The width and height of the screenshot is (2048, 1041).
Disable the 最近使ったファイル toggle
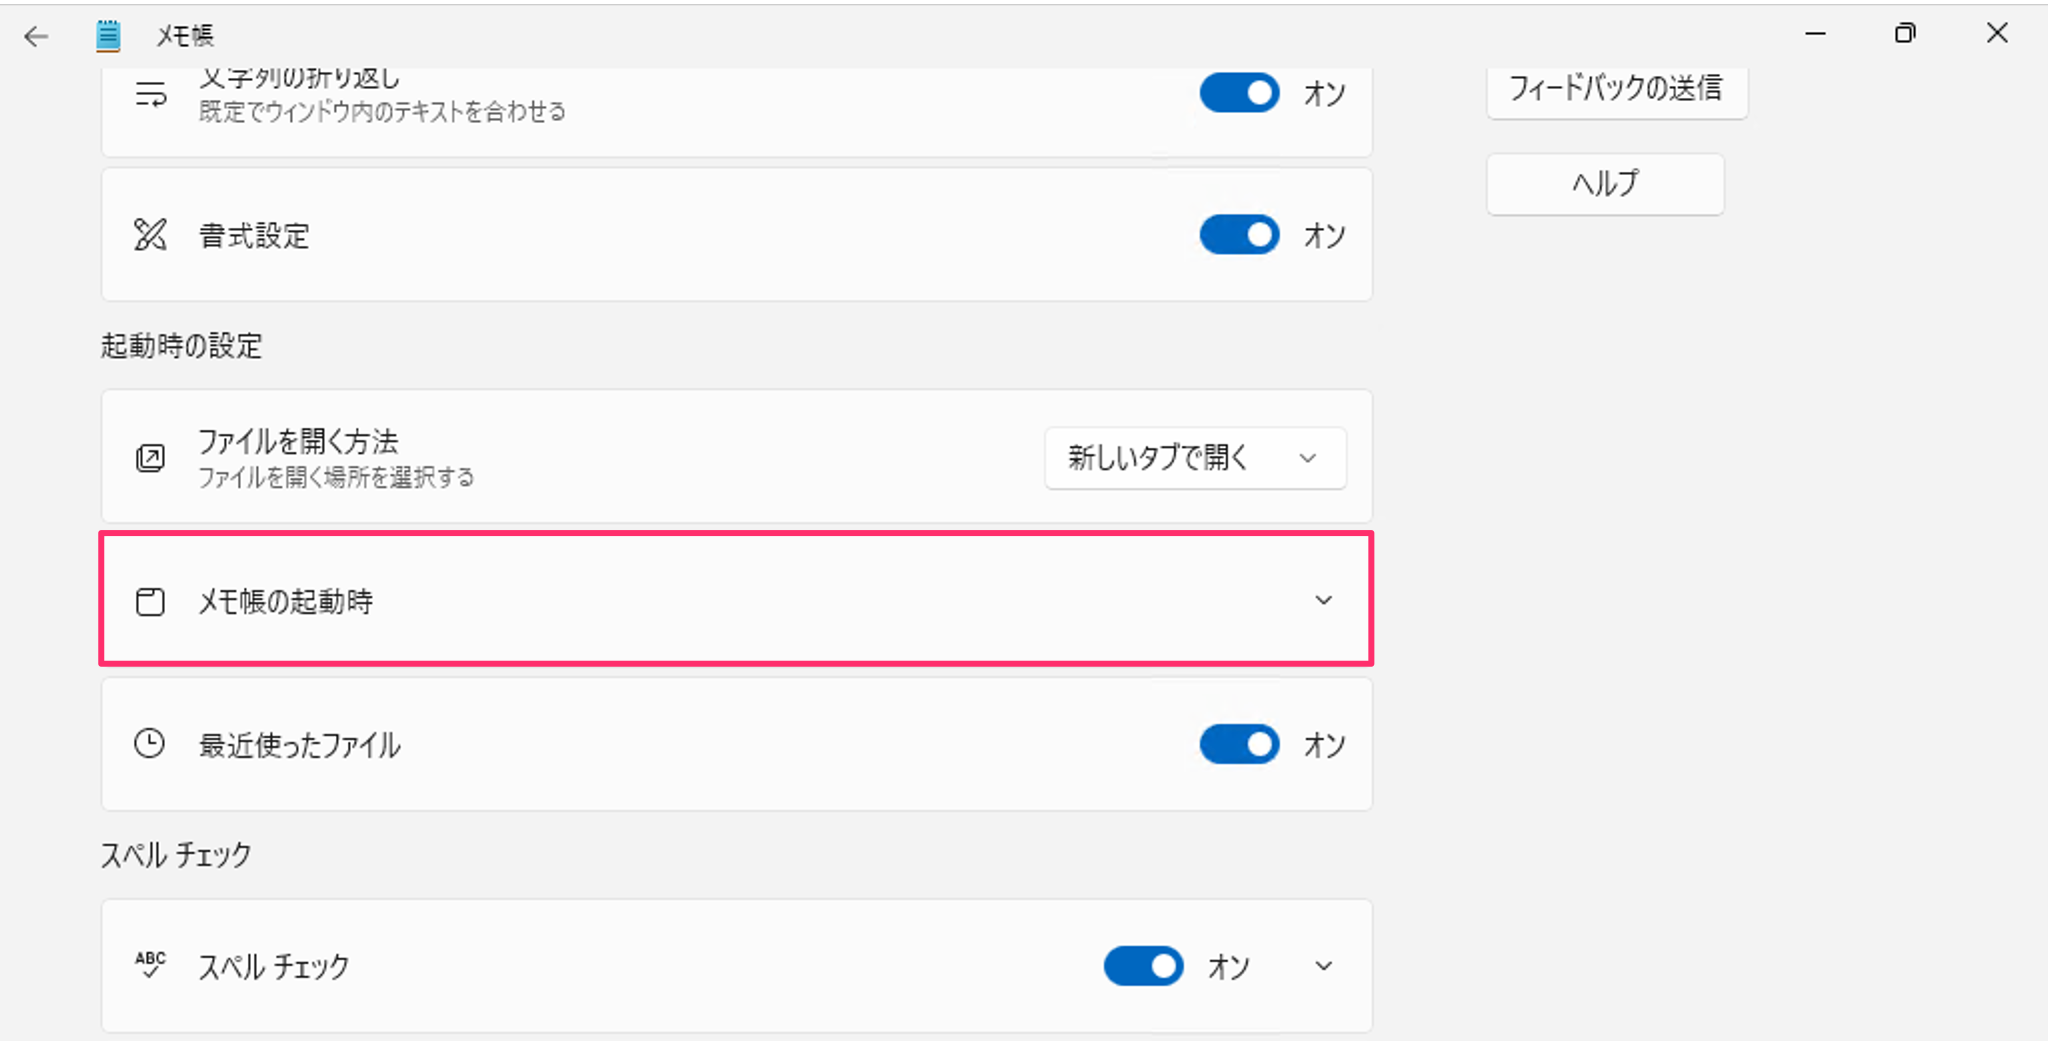1239,744
